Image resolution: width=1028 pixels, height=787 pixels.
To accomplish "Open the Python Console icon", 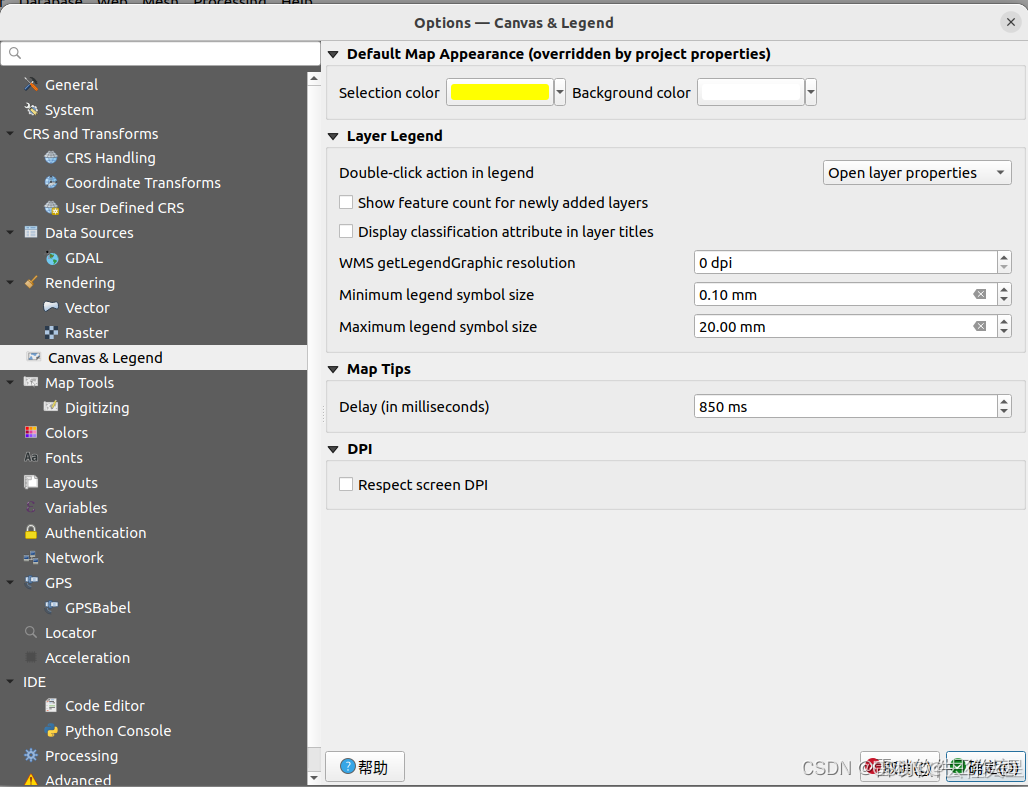I will pos(51,731).
